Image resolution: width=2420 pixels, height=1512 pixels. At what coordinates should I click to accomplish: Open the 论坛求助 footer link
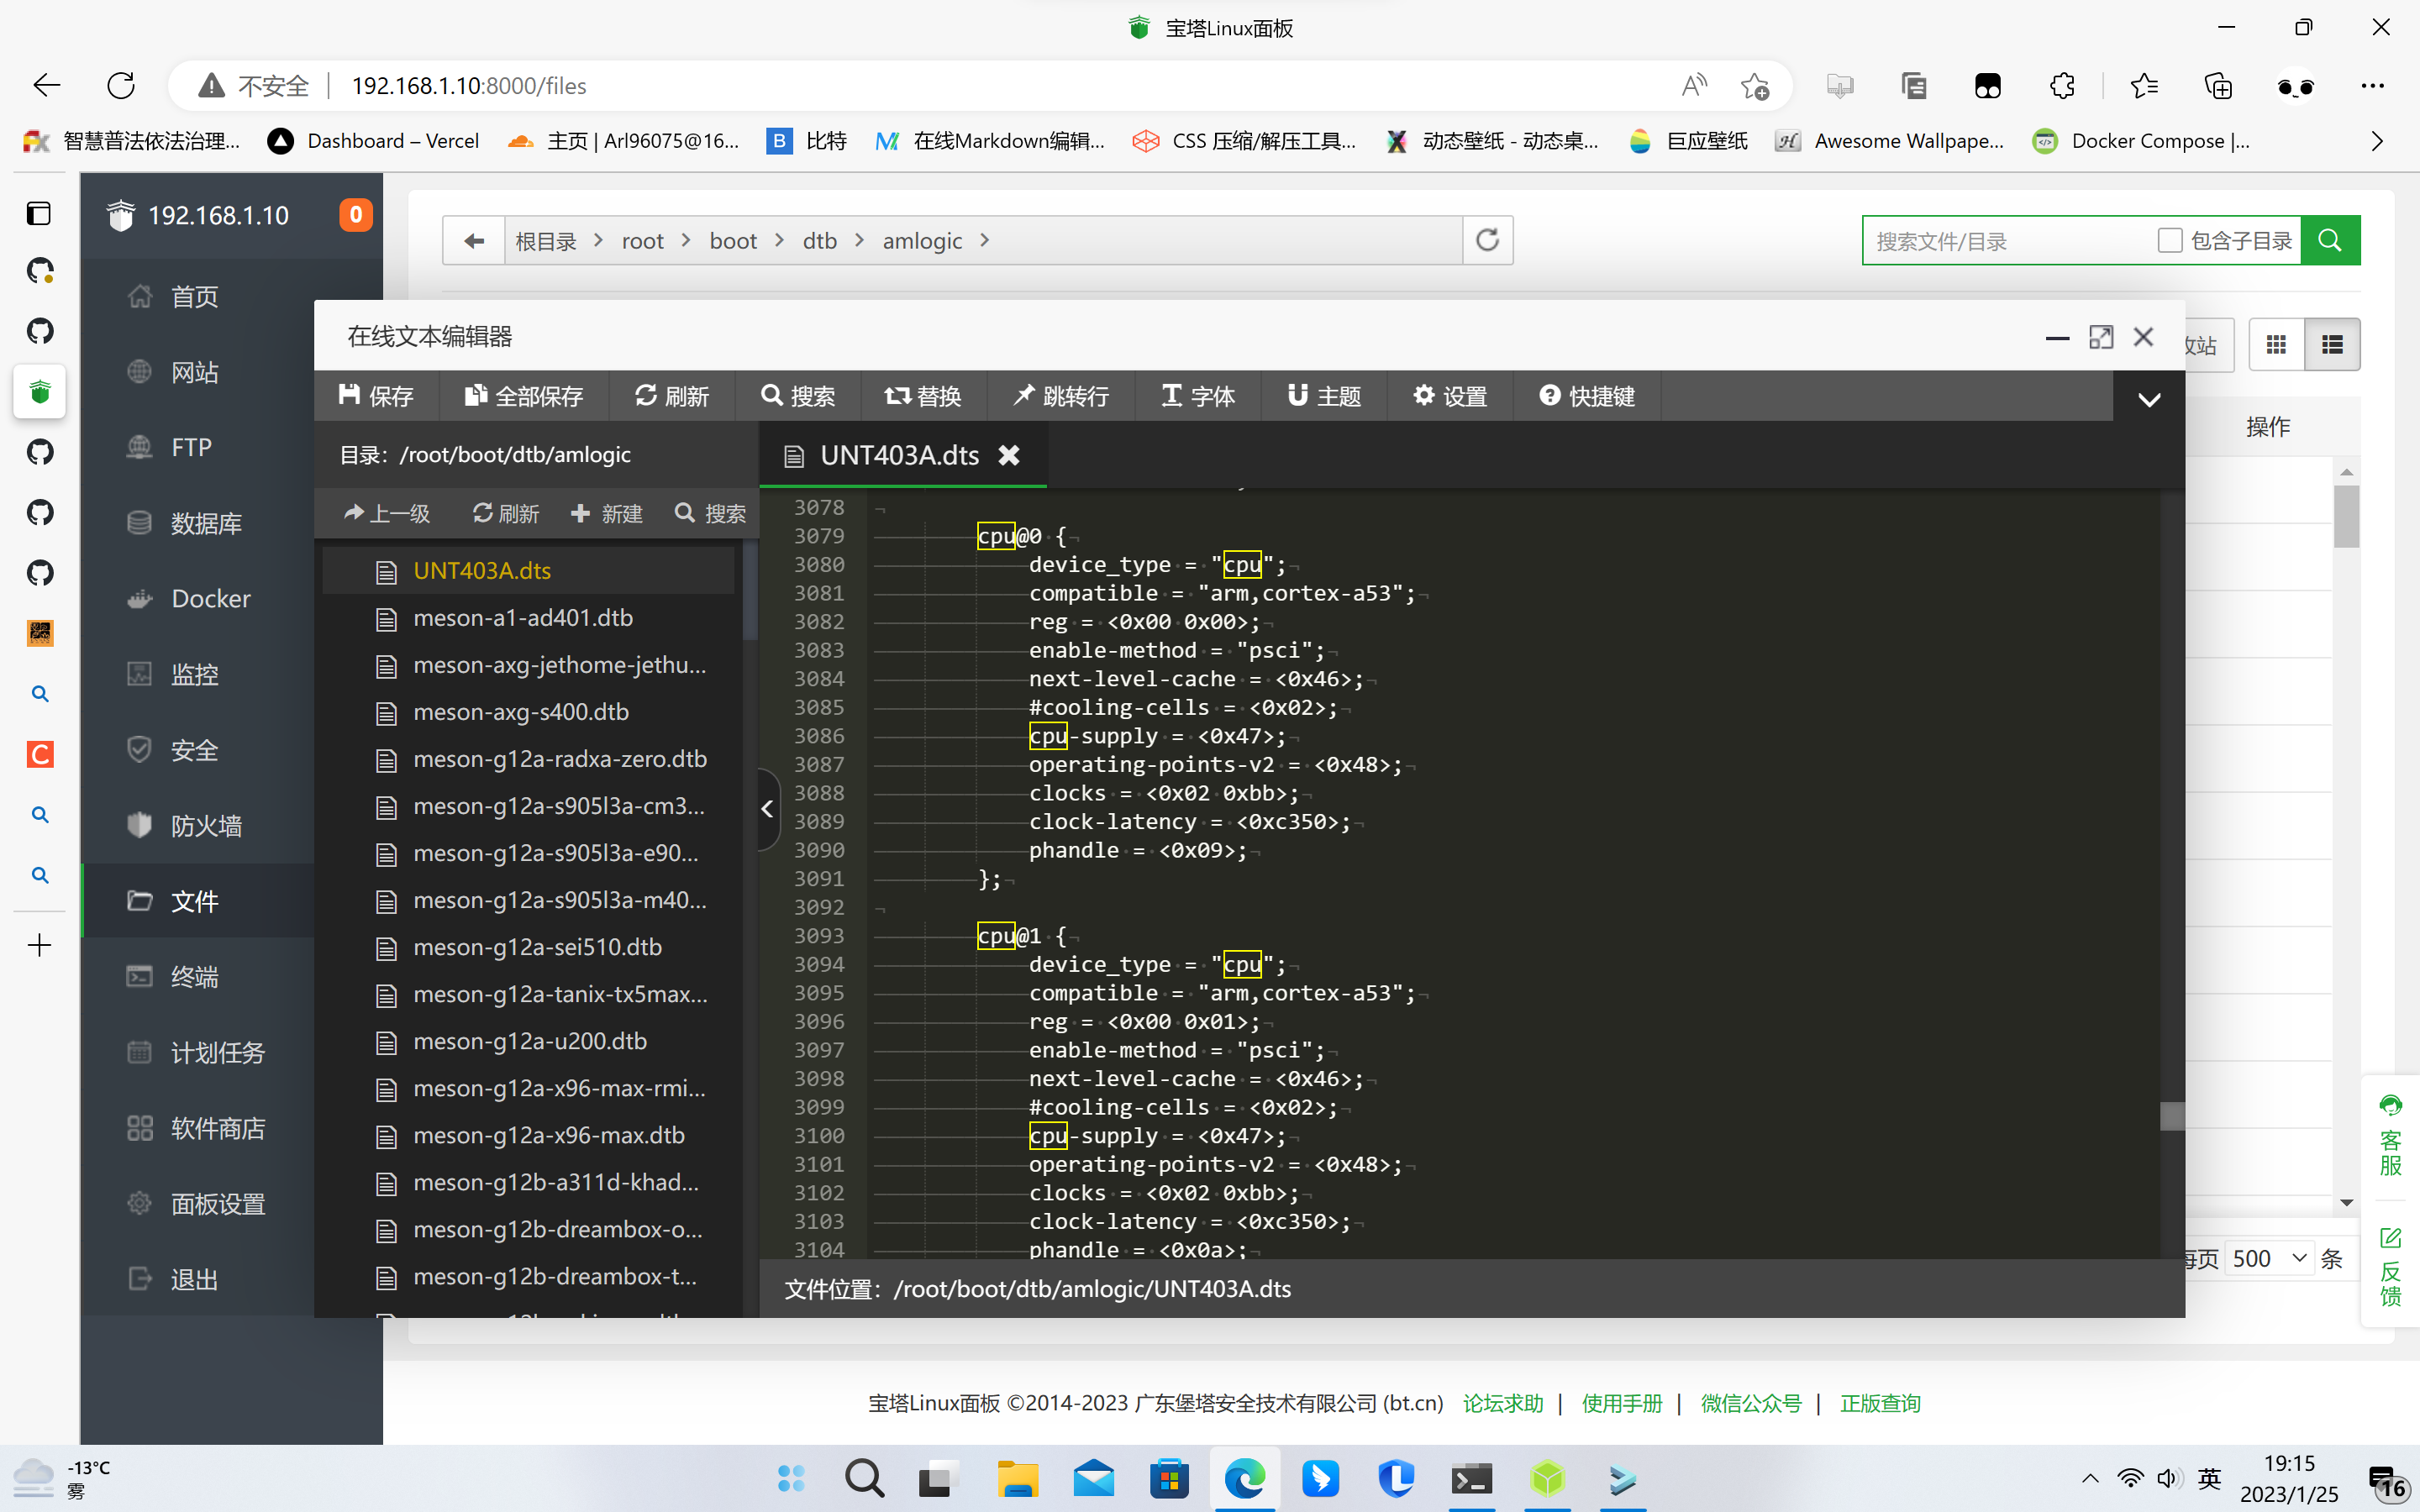click(1503, 1403)
